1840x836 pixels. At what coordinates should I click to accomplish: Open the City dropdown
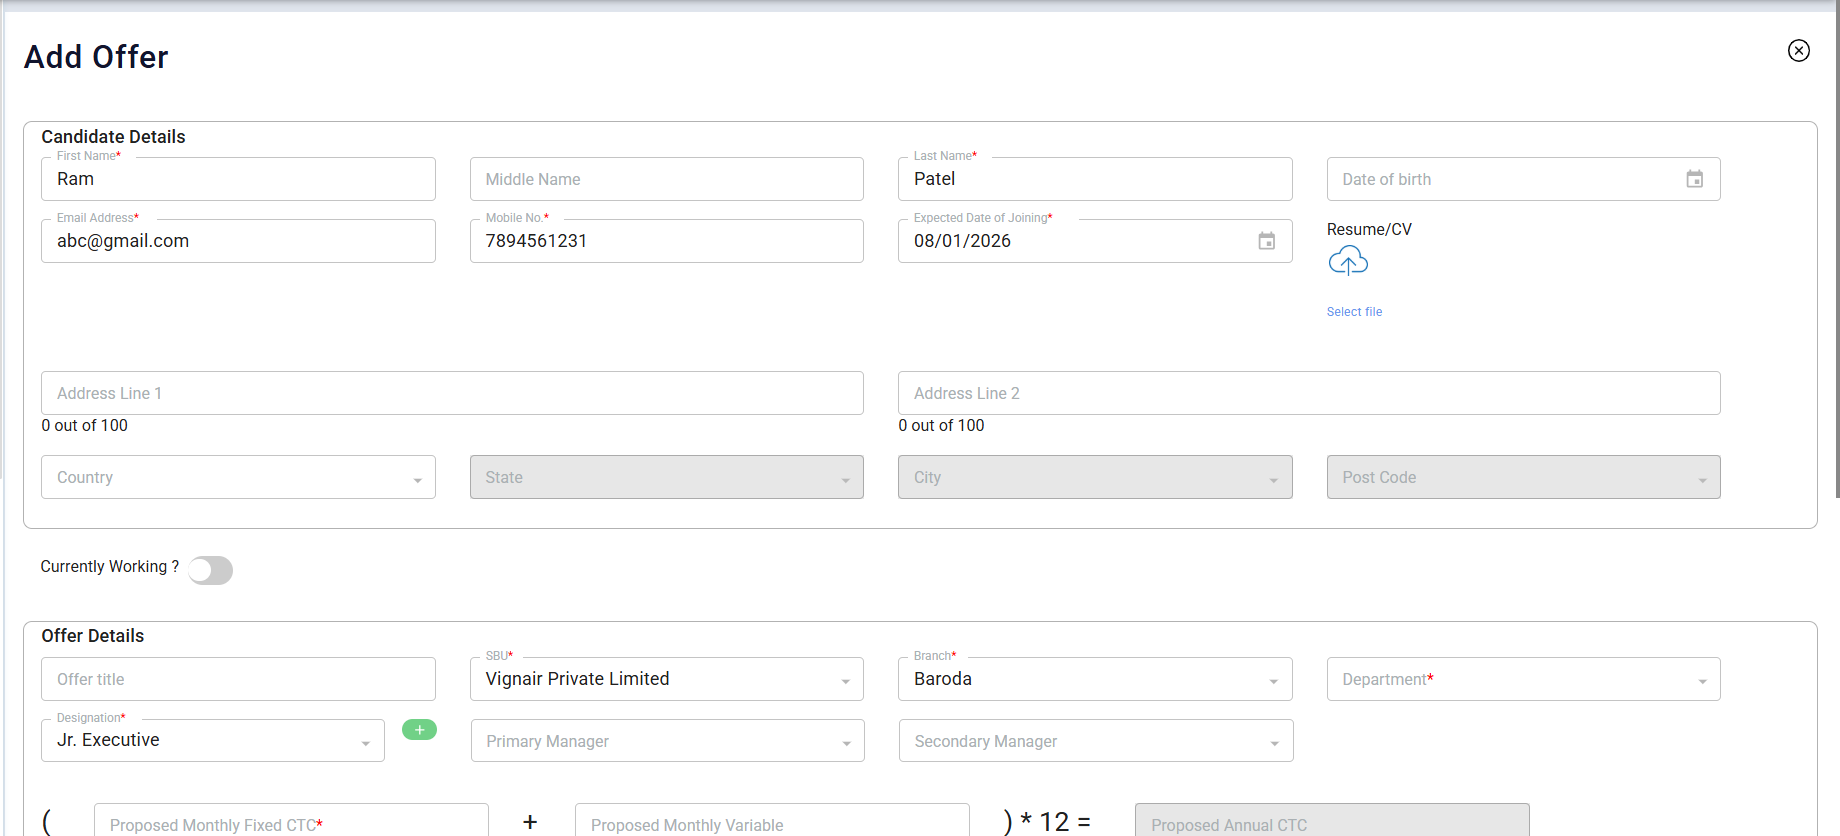tap(1095, 477)
